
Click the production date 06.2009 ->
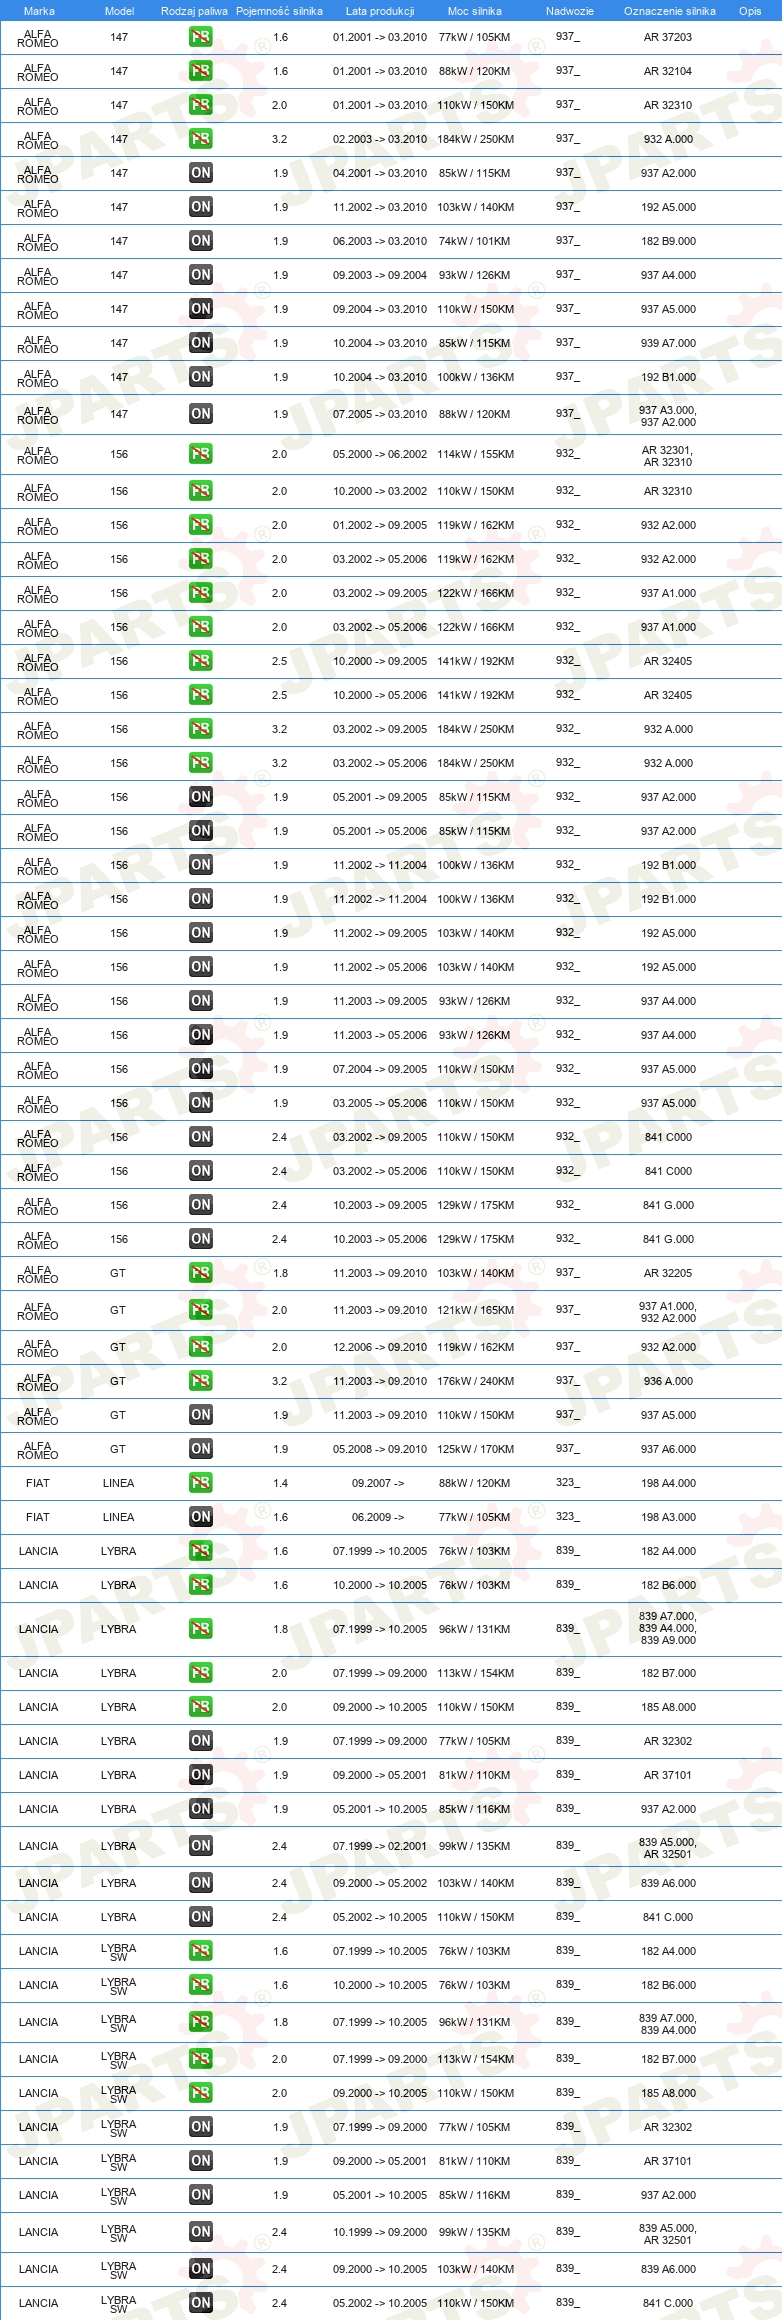378,1517
